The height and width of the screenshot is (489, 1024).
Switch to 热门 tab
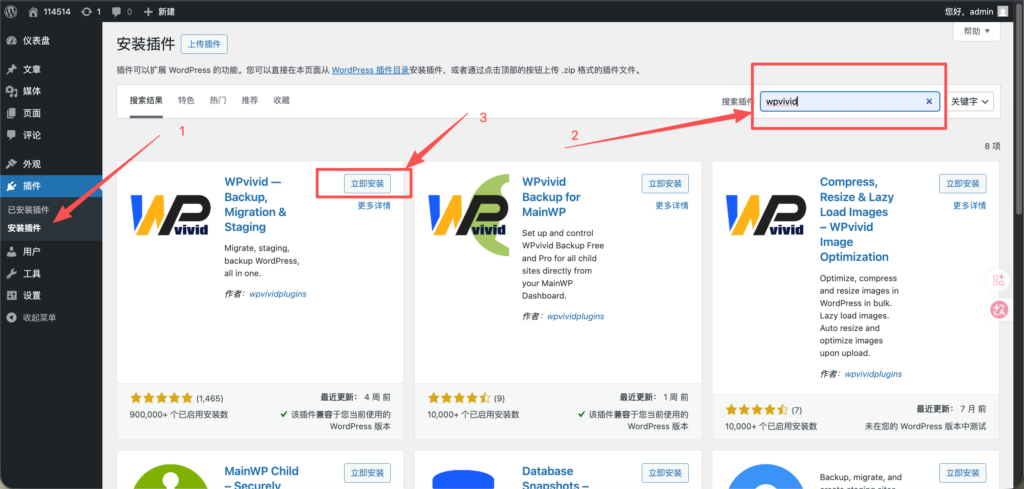pos(218,101)
